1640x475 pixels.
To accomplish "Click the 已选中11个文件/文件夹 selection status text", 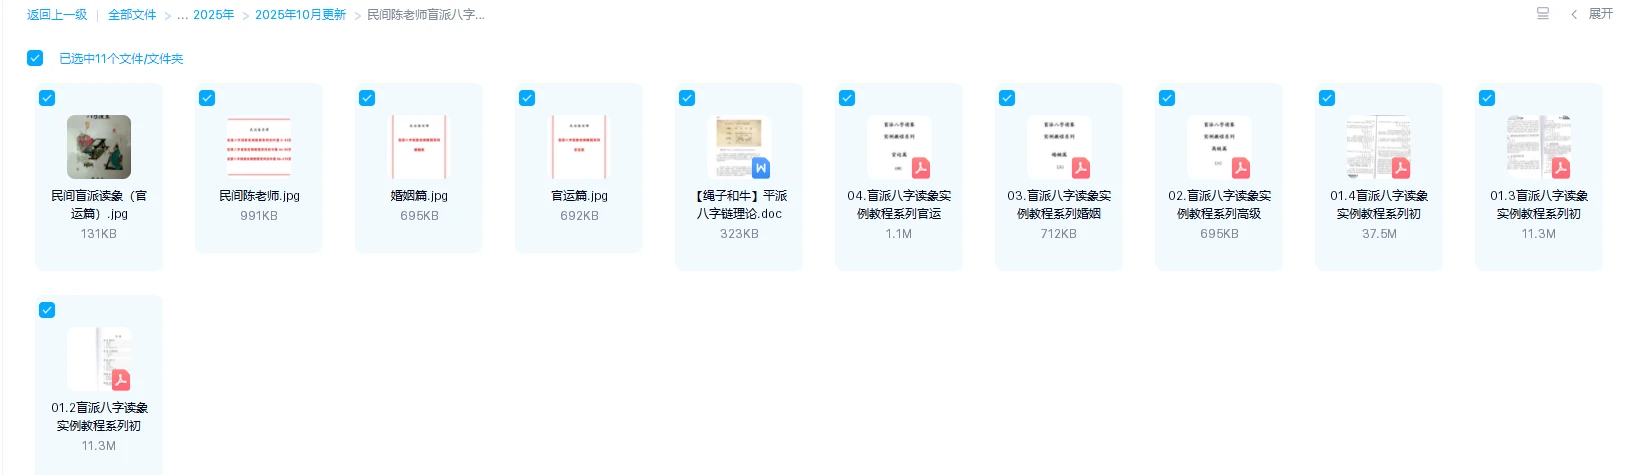I will pos(121,59).
